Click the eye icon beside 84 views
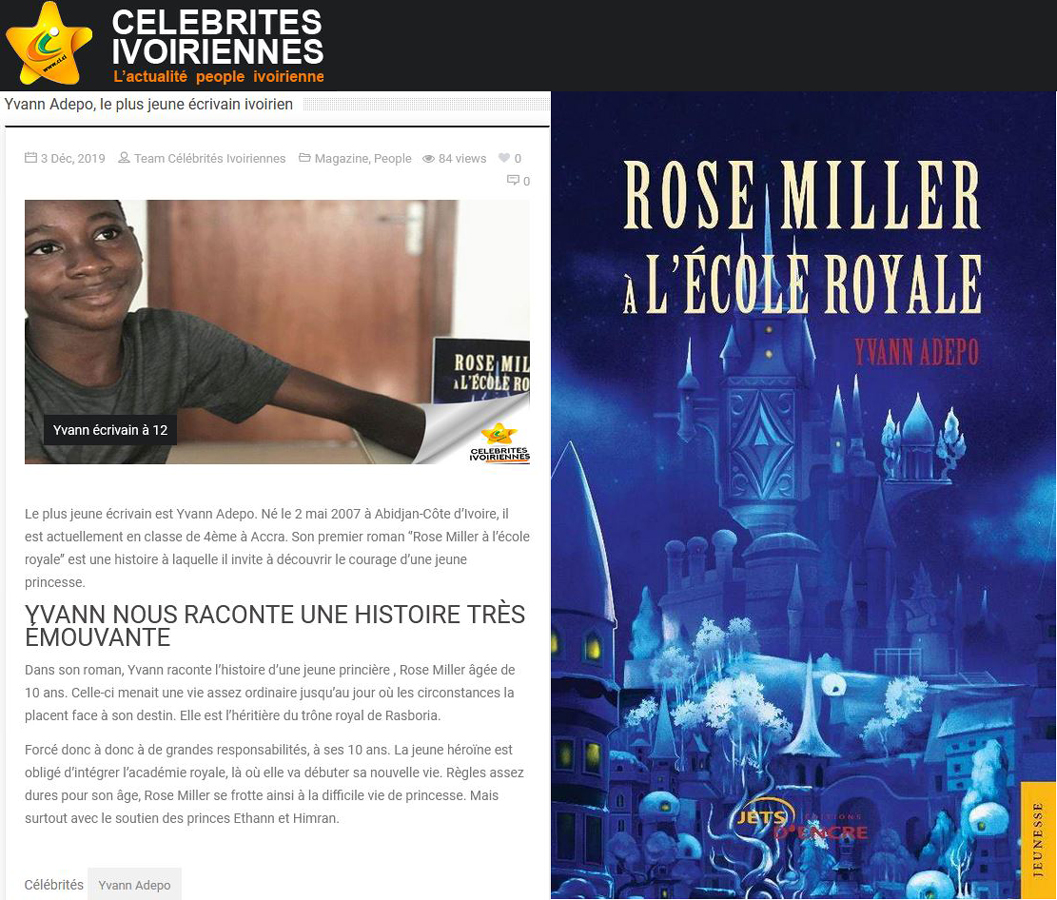Image resolution: width=1057 pixels, height=900 pixels. (x=428, y=158)
